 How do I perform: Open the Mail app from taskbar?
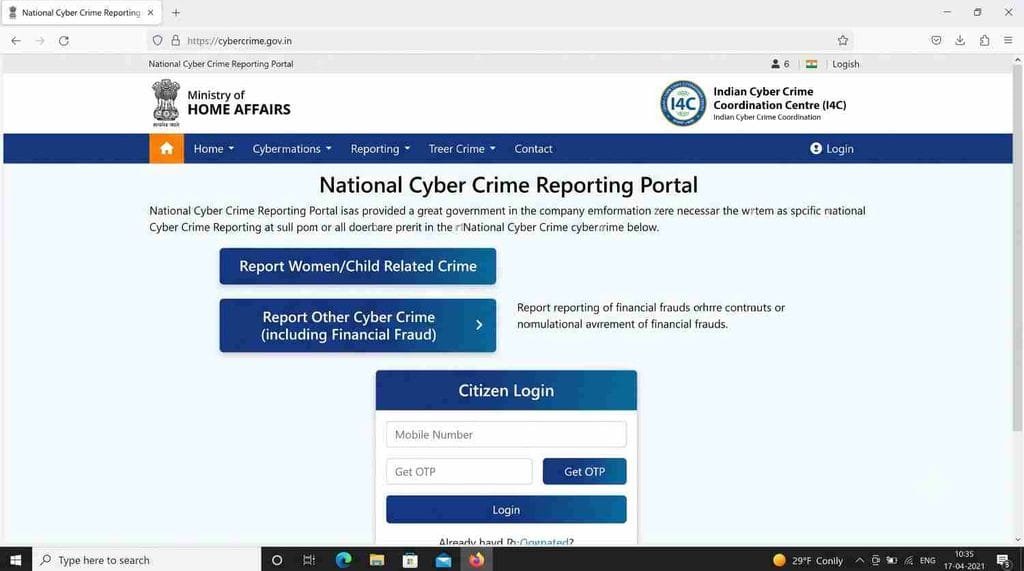pos(443,560)
